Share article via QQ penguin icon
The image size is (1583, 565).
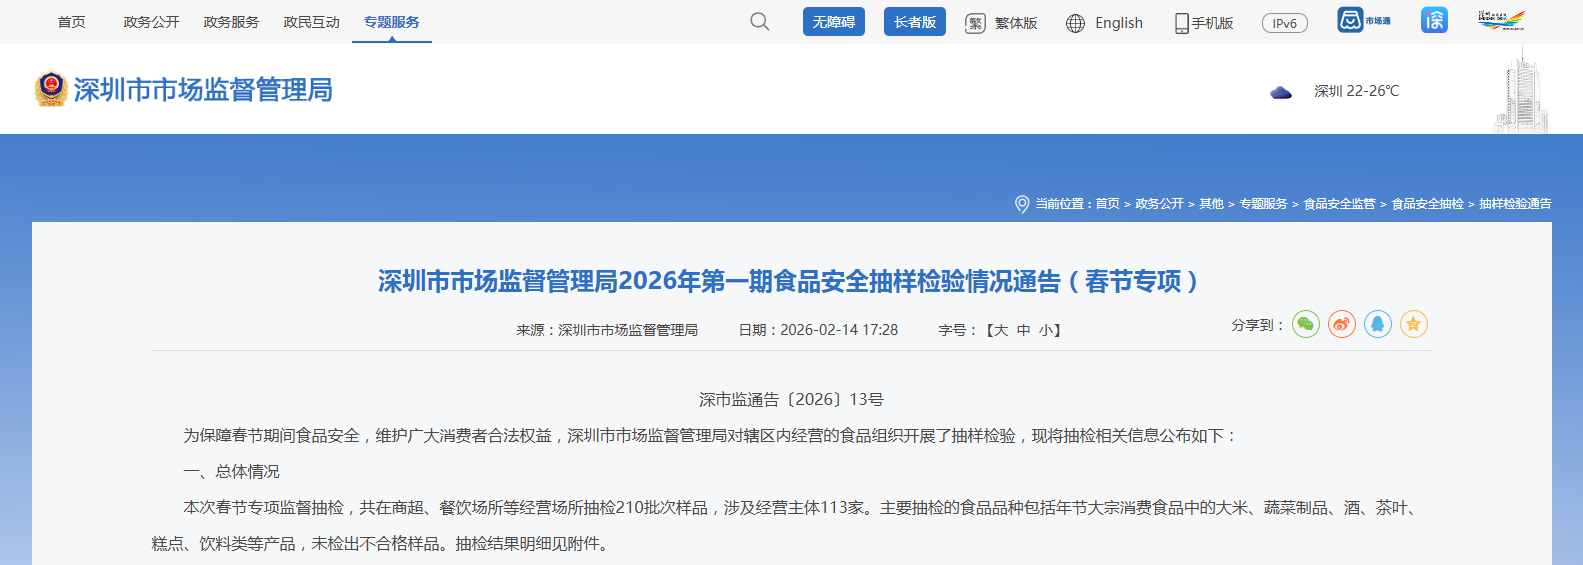pos(1378,324)
